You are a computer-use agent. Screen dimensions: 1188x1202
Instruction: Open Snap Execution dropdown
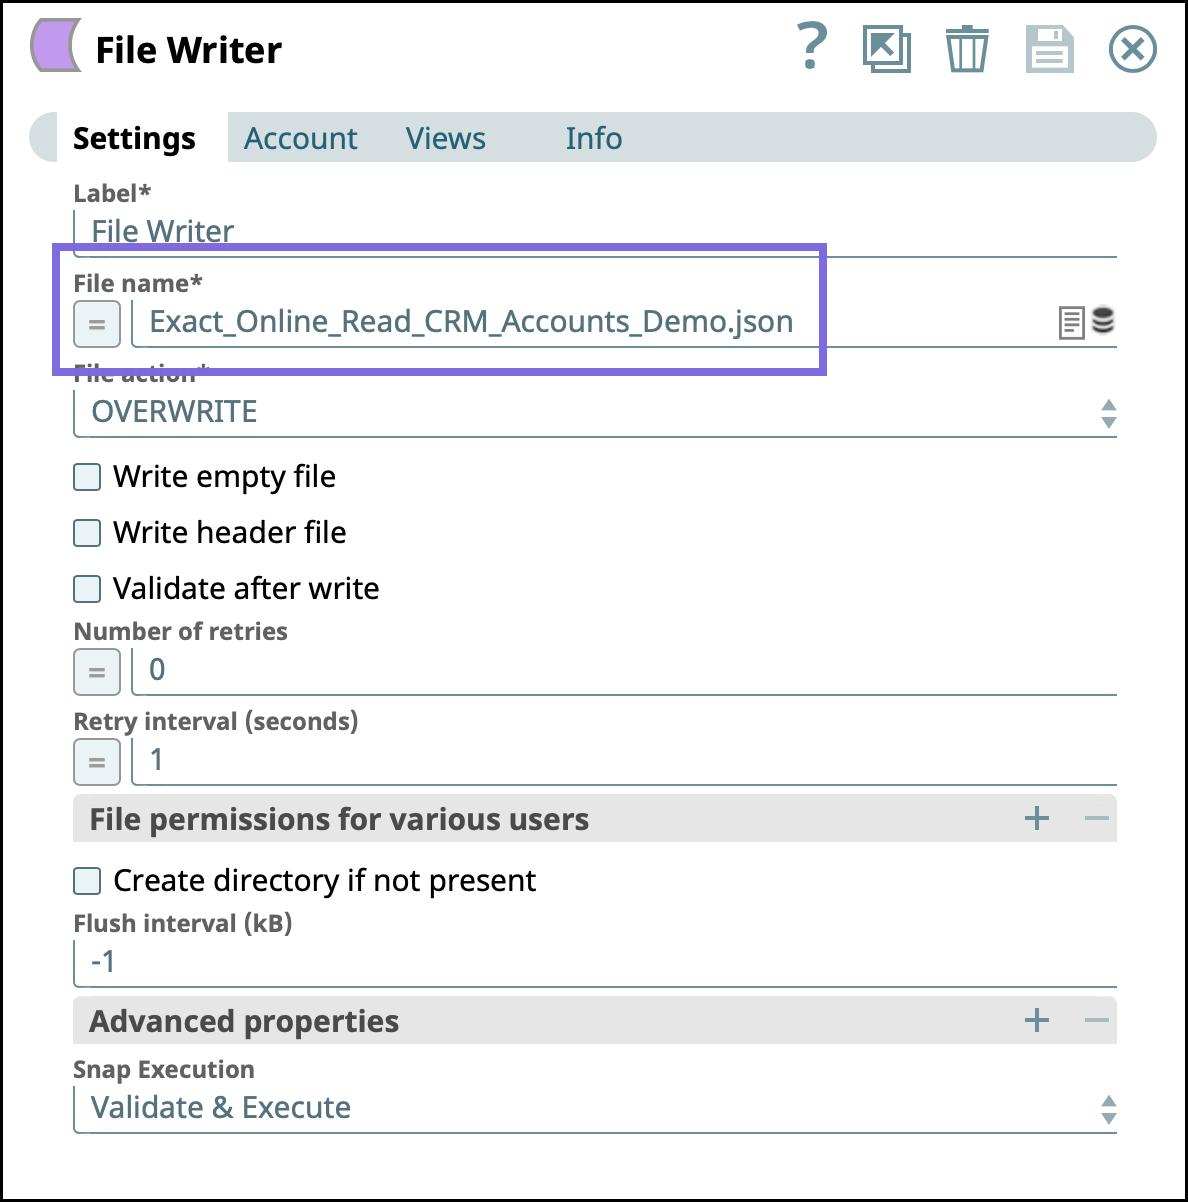595,1109
